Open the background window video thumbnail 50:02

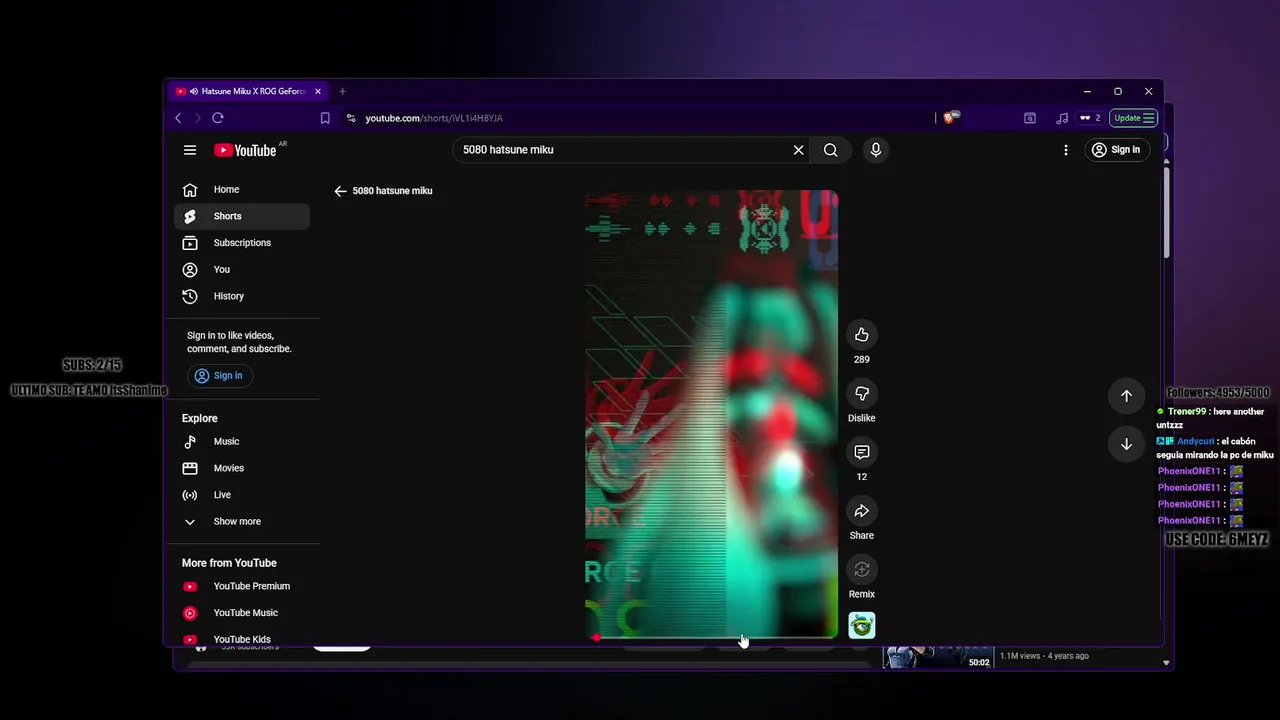(938, 658)
